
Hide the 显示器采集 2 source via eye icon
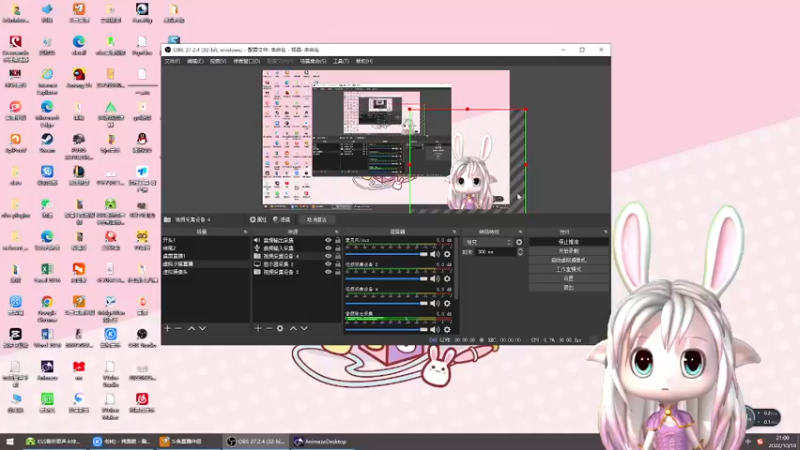click(328, 264)
